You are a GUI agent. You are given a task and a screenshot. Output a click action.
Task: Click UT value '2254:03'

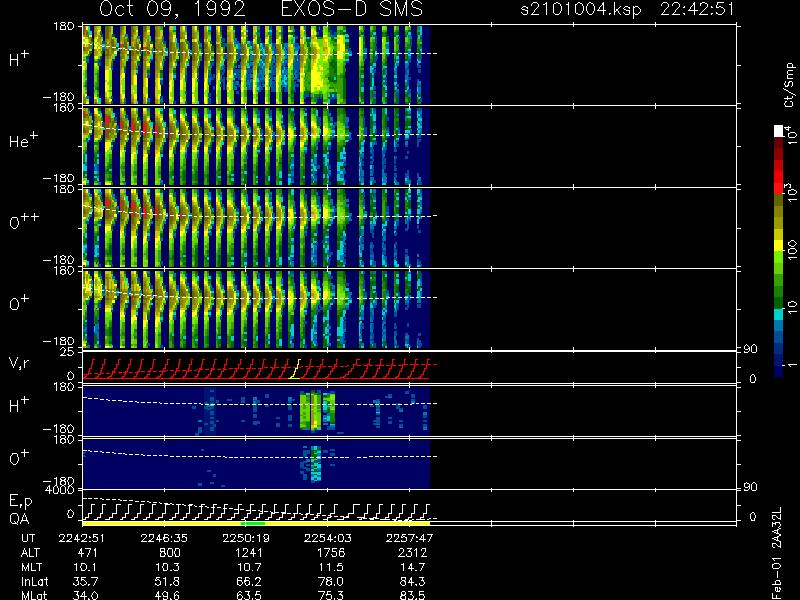(x=328, y=538)
